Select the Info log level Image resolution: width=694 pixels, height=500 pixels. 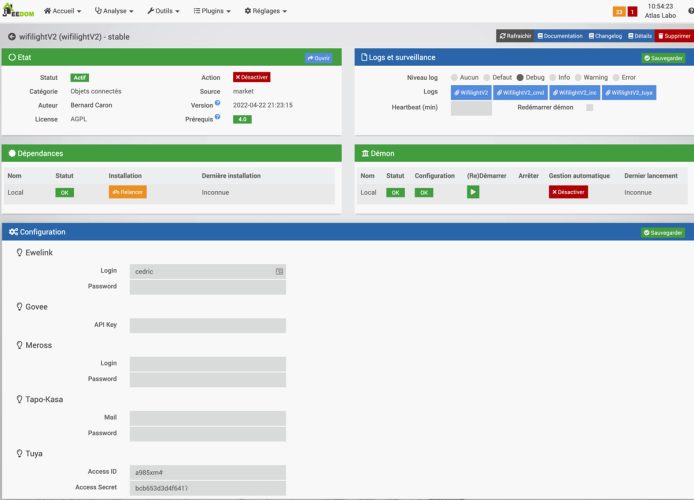(553, 77)
